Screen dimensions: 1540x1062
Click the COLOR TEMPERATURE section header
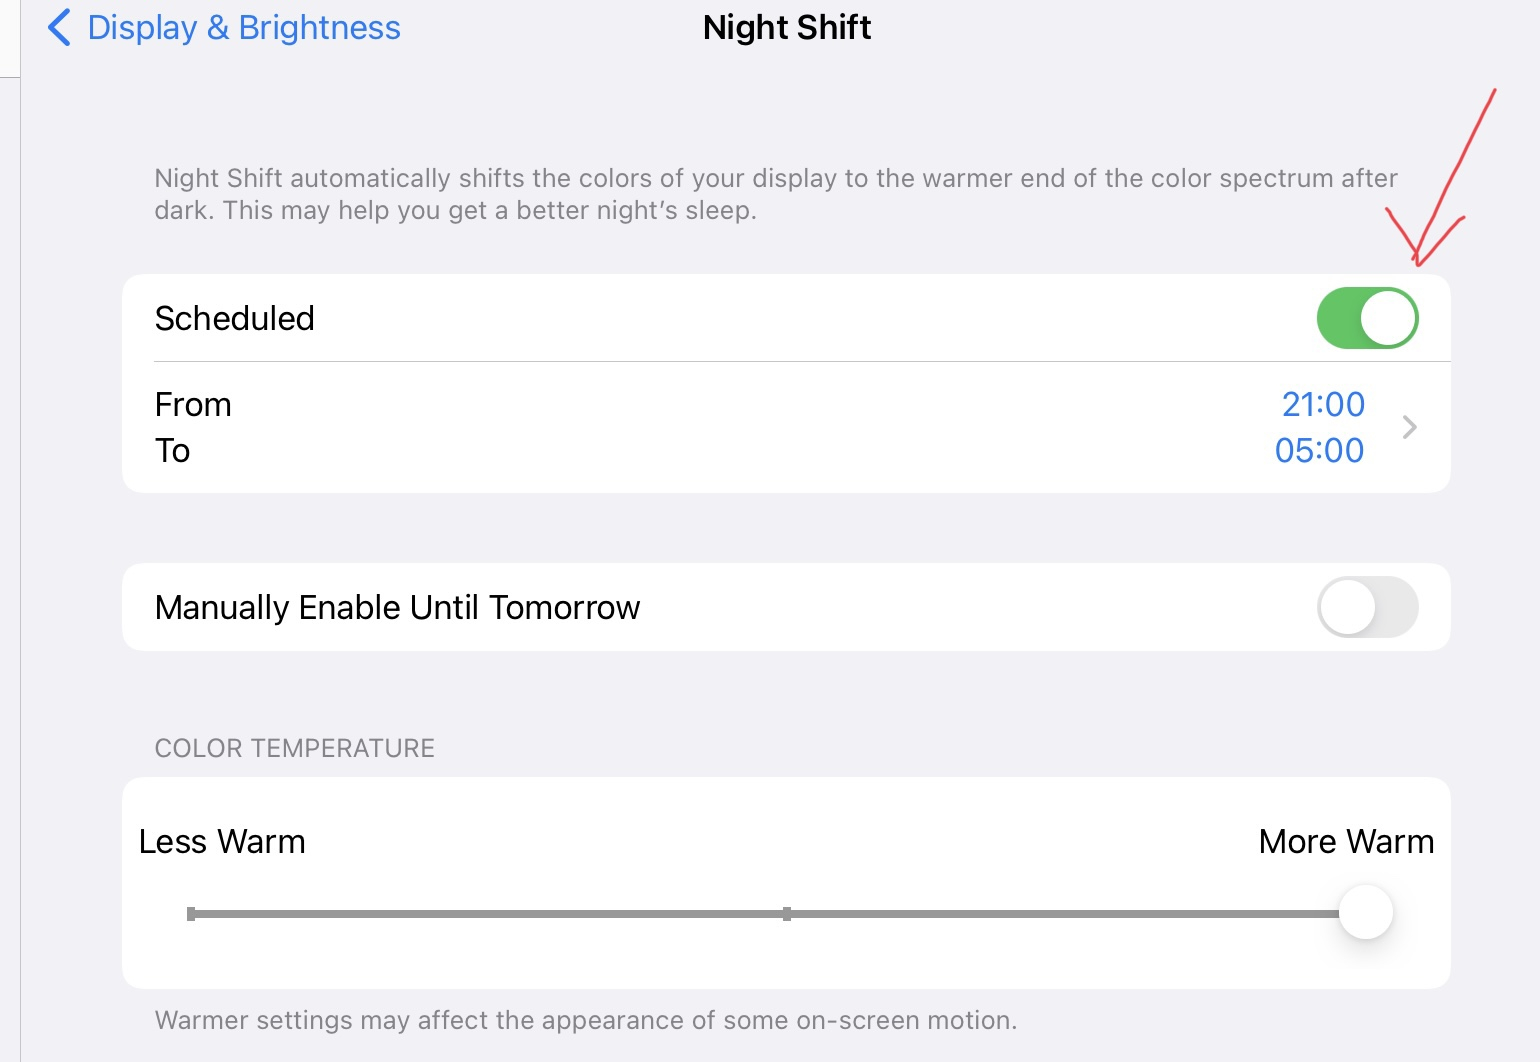294,748
